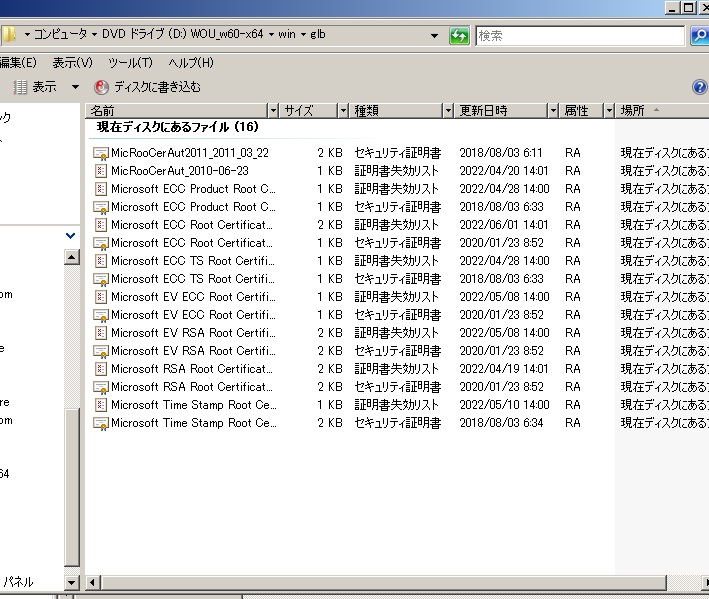Image resolution: width=709 pixels, height=599 pixels.
Task: Click inside the 検索 search field
Action: (580, 36)
